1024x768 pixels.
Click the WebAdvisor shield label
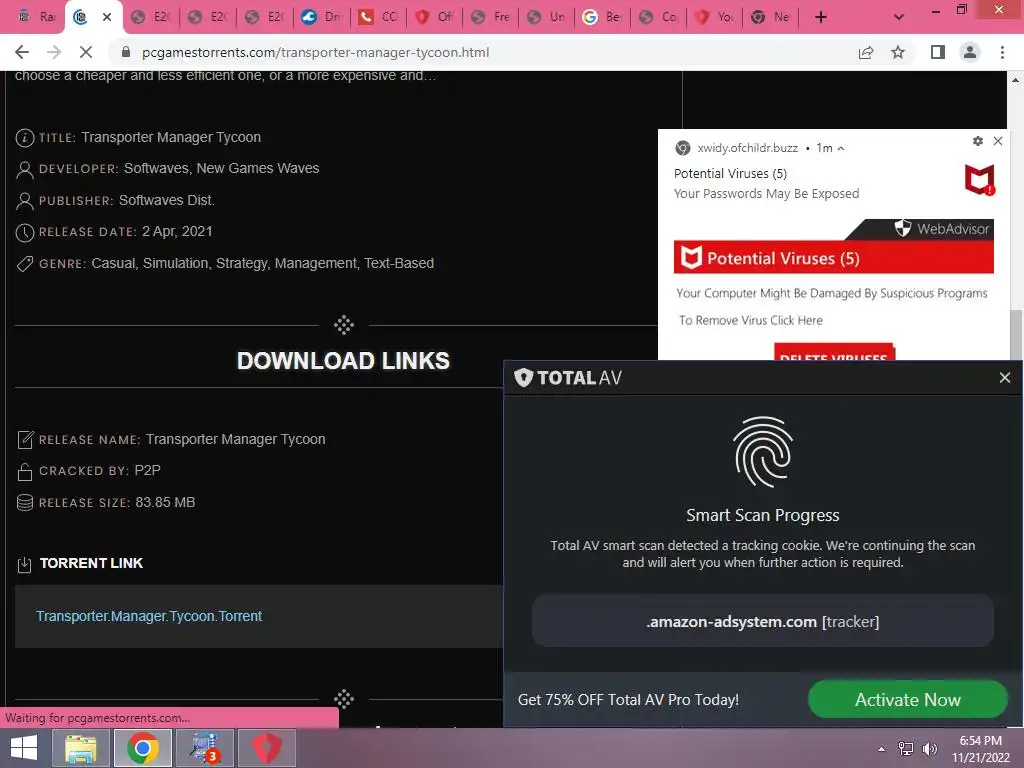click(x=942, y=229)
